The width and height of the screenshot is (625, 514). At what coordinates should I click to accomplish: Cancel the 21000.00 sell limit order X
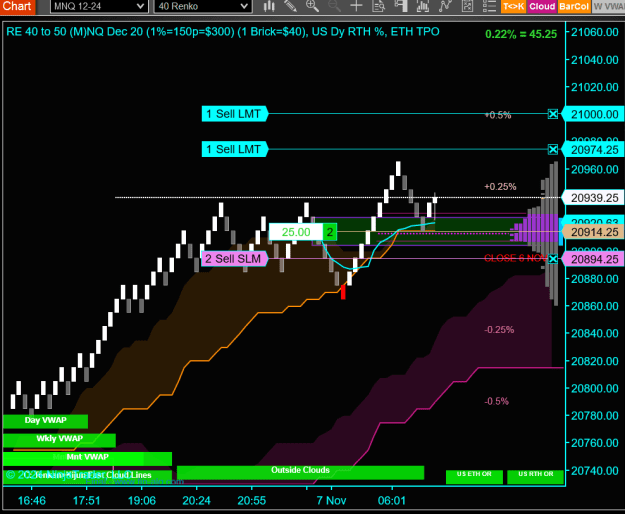[x=553, y=114]
